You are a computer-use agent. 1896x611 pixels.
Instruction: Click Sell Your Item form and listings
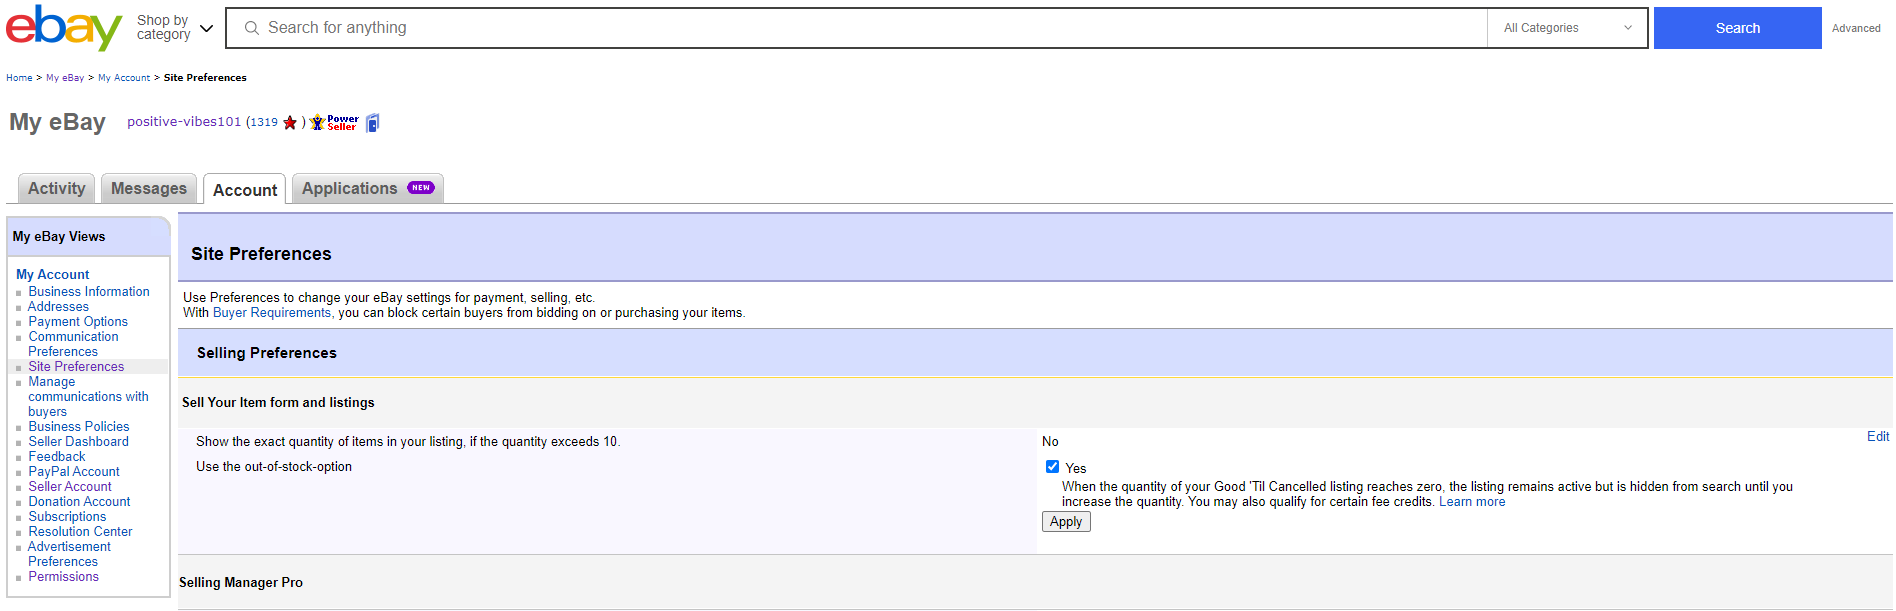point(278,403)
